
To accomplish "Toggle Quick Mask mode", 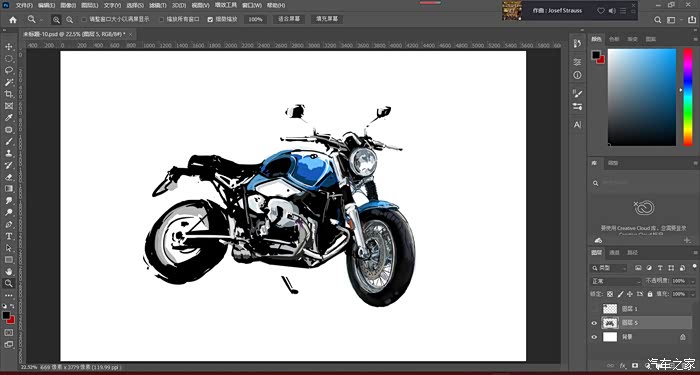I will pyautogui.click(x=8, y=333).
